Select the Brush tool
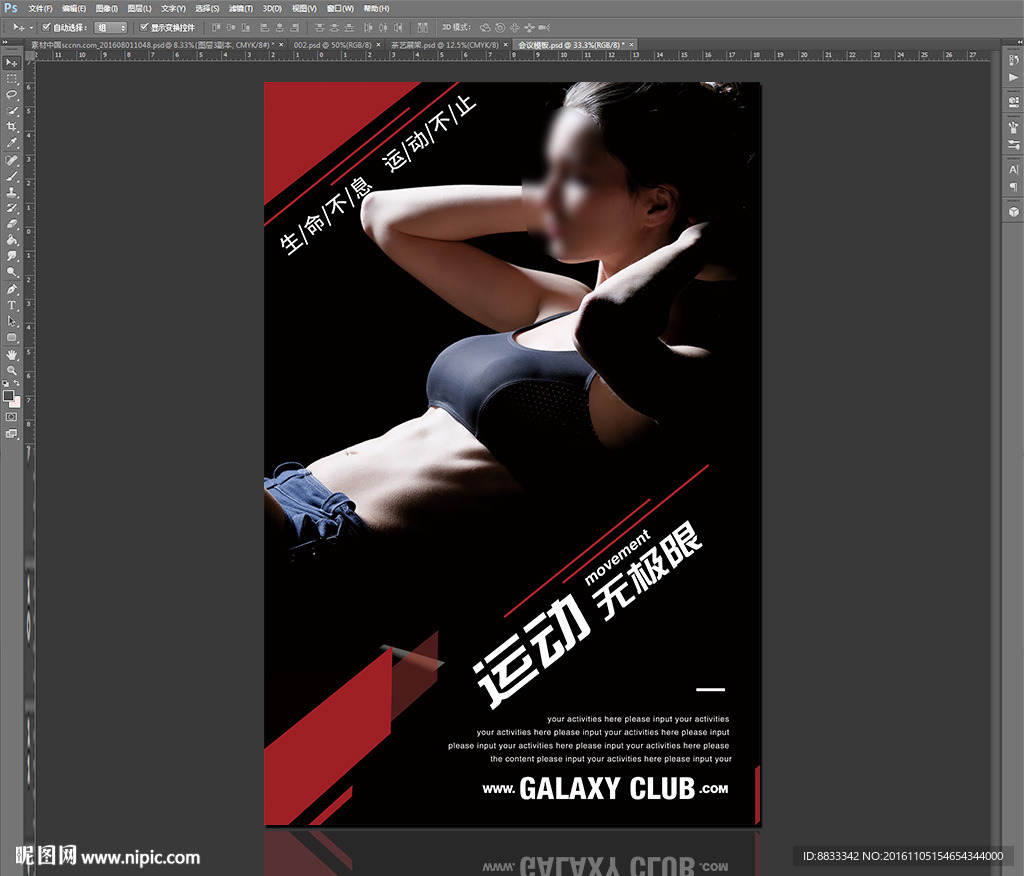 [12, 176]
